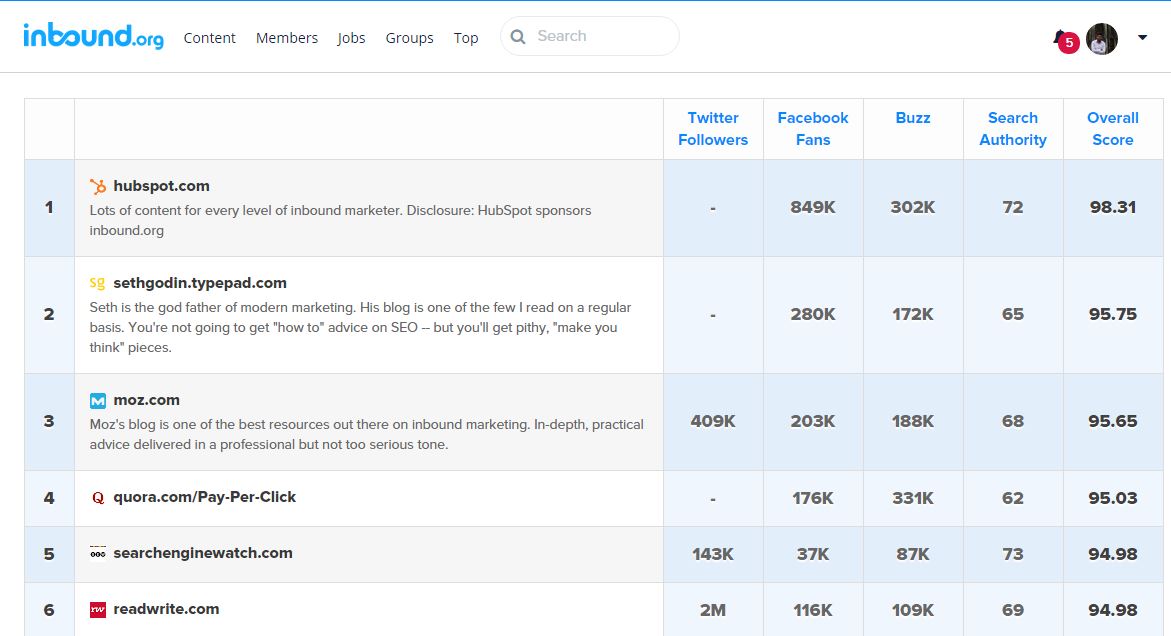Sort by Facebook Fans column
1171x636 pixels.
tap(813, 128)
